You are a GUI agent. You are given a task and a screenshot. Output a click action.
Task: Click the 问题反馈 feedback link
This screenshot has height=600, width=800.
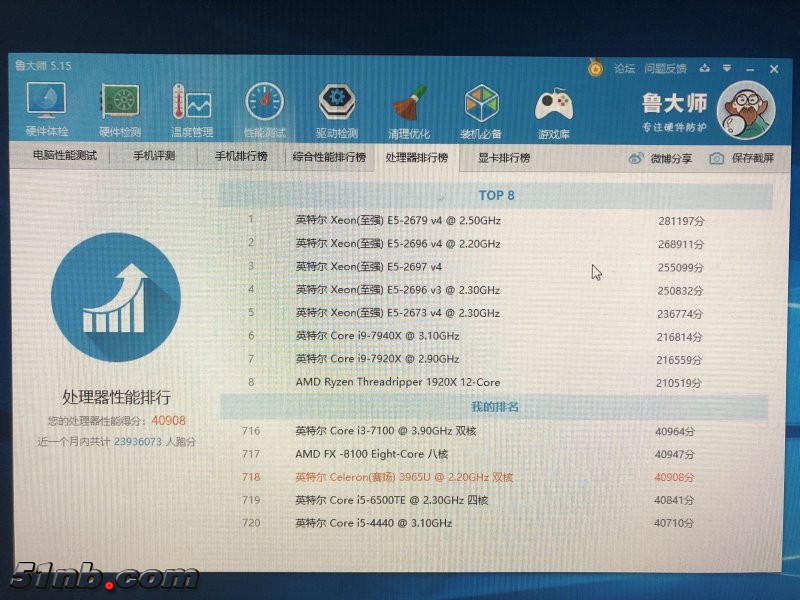[665, 68]
